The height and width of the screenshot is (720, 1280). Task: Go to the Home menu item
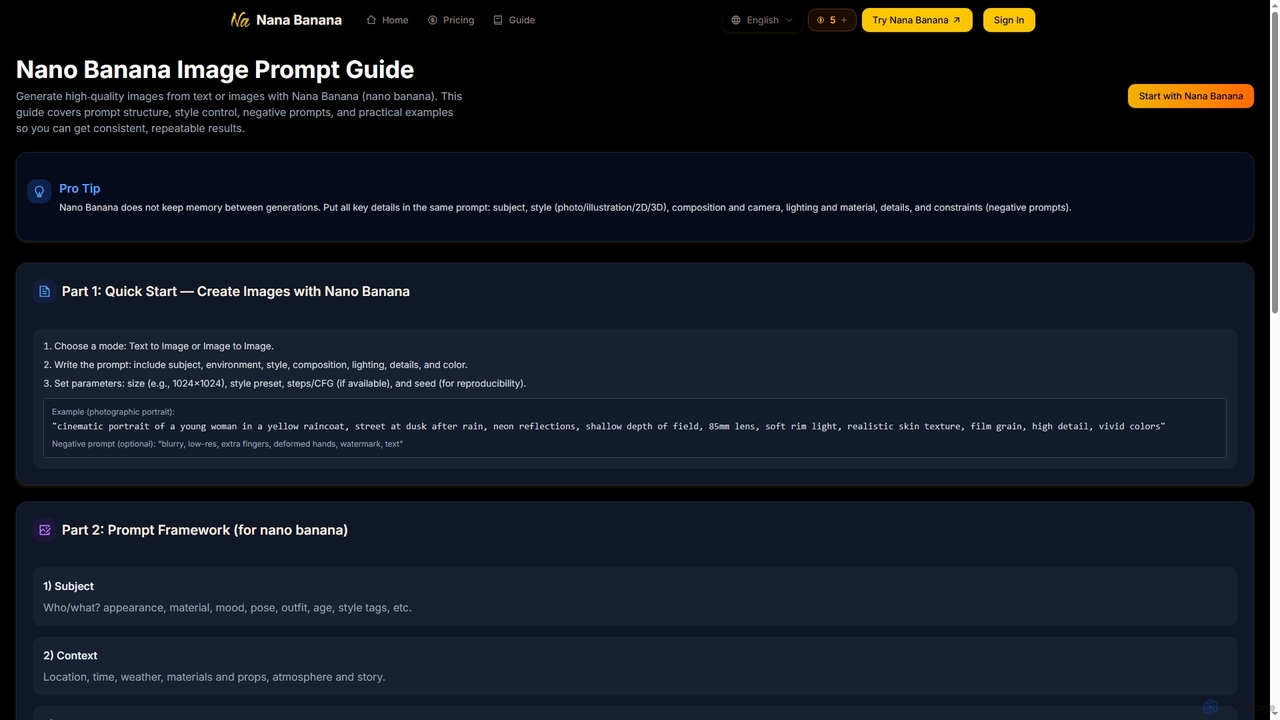pyautogui.click(x=387, y=20)
